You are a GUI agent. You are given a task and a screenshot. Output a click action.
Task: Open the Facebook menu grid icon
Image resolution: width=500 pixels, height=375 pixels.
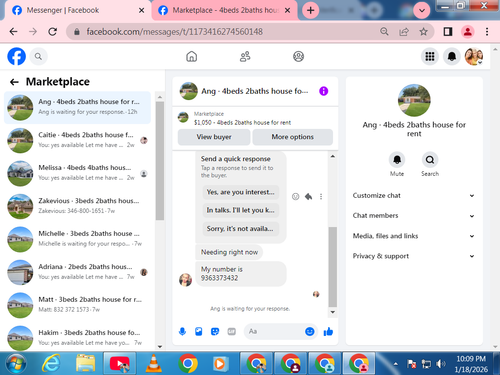(430, 56)
